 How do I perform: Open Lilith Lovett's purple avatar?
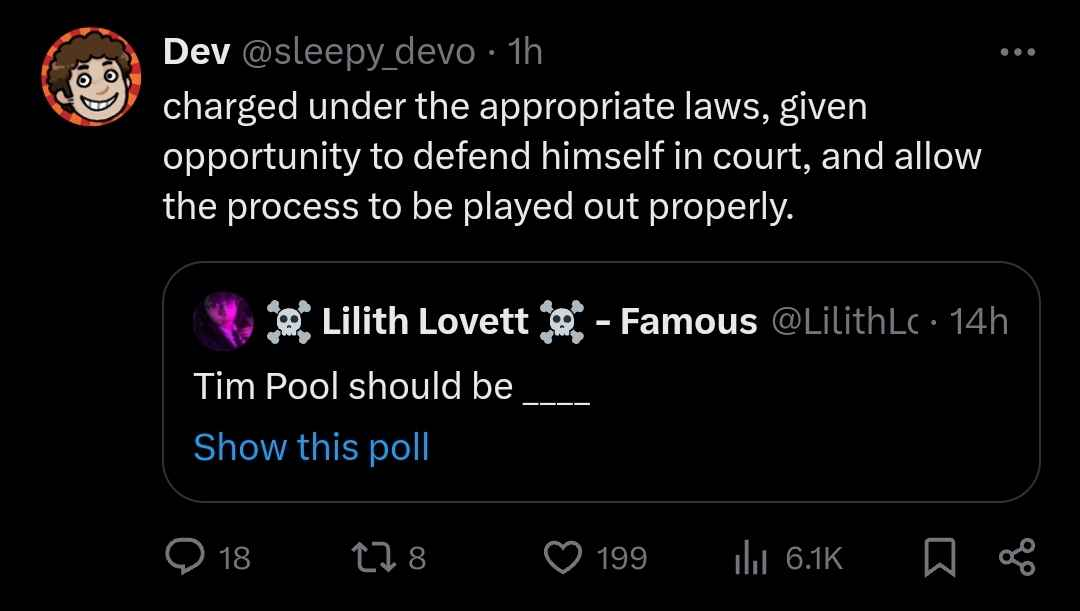(223, 321)
